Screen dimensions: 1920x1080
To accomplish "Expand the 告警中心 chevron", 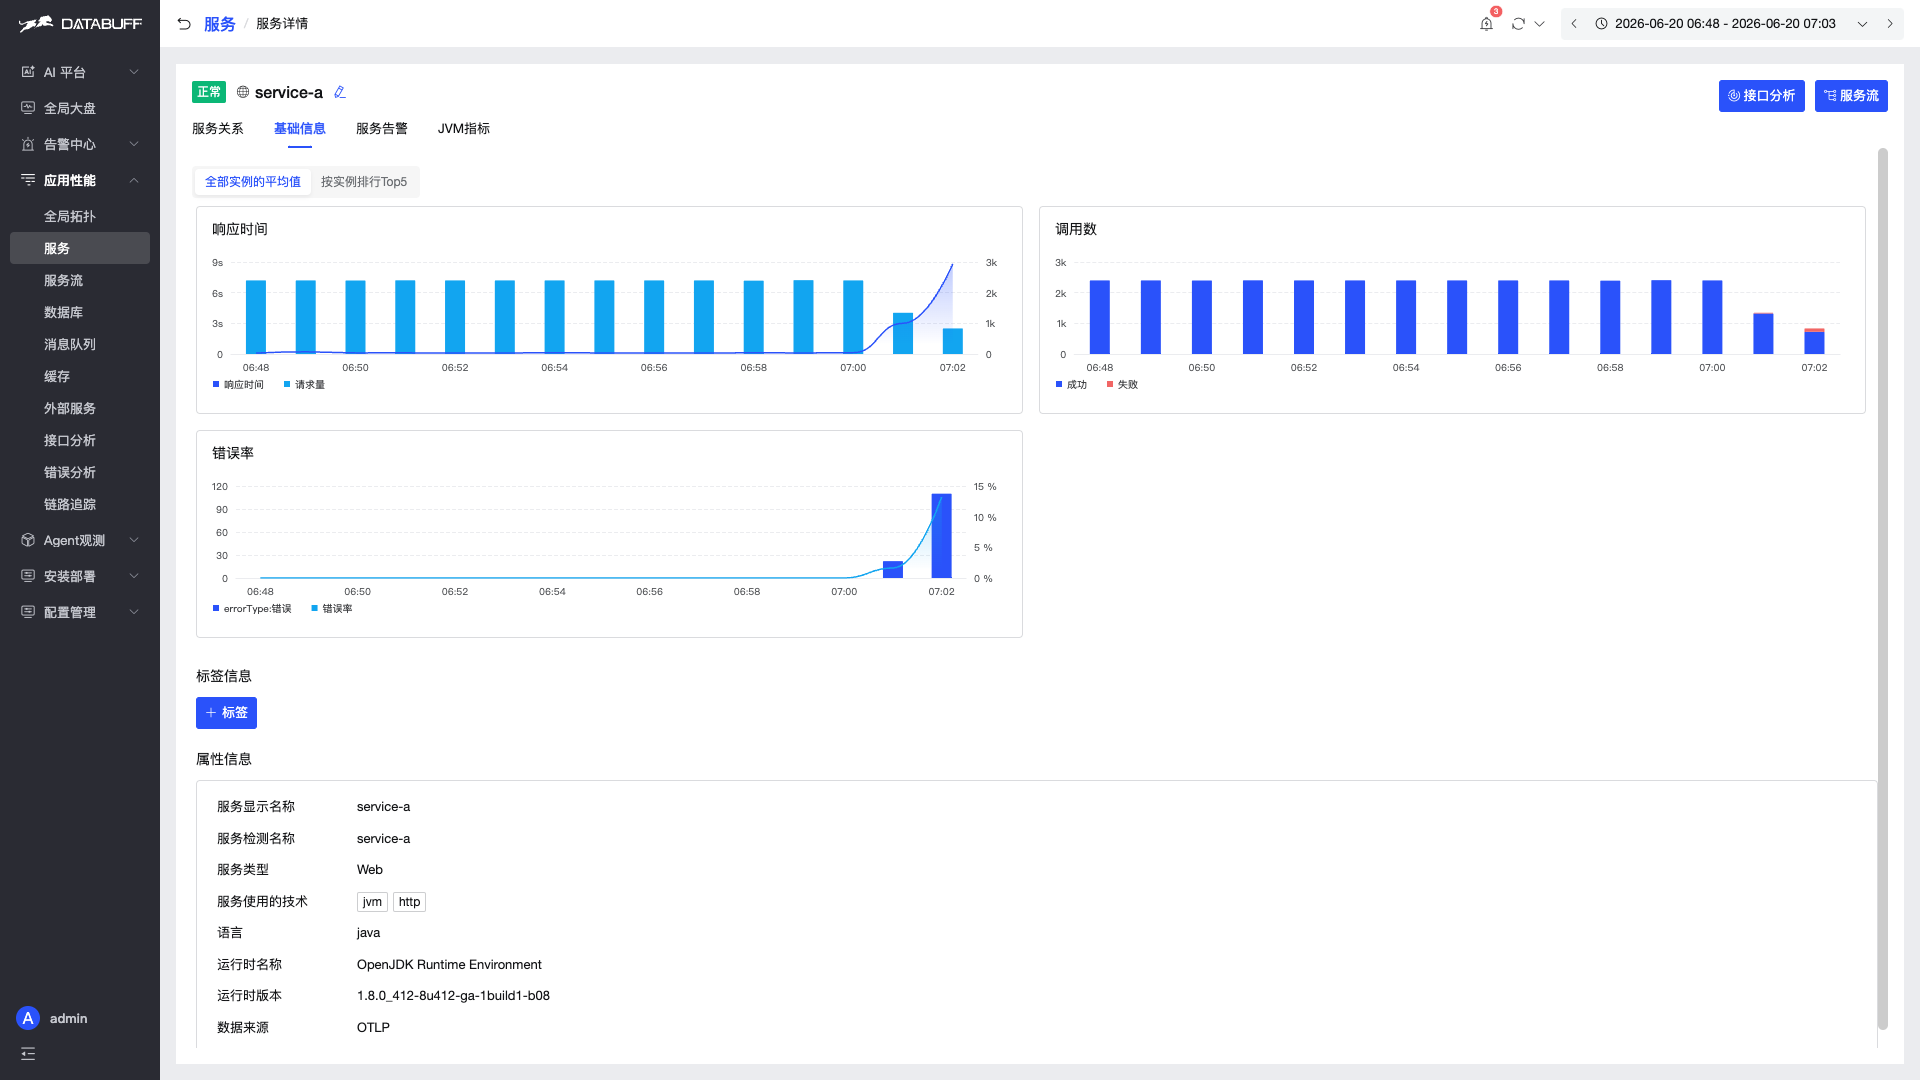I will [x=134, y=144].
